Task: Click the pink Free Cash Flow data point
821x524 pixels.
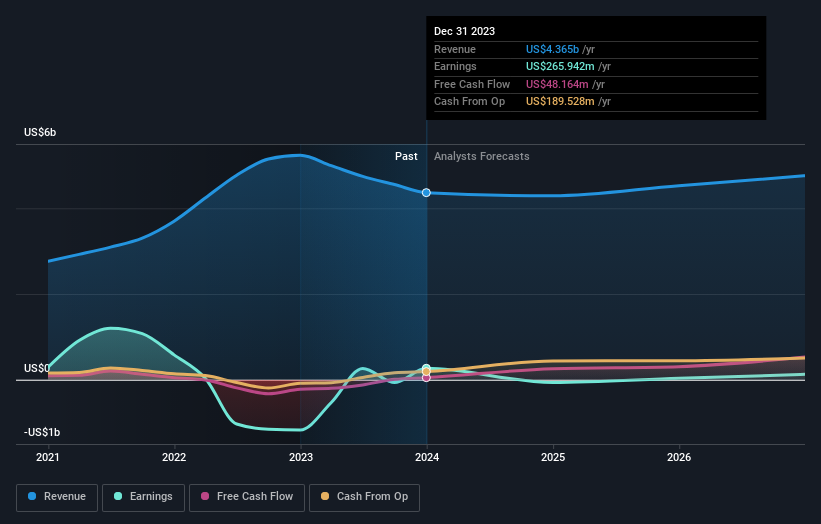Action: pyautogui.click(x=426, y=377)
